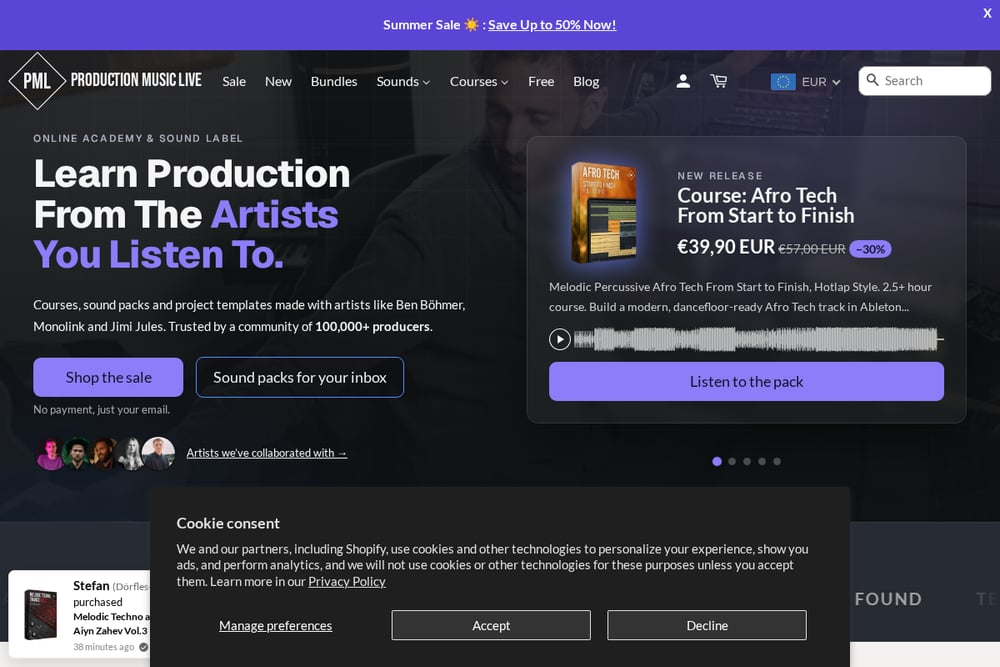
Task: Click the Shop the sale button
Action: [x=108, y=377]
